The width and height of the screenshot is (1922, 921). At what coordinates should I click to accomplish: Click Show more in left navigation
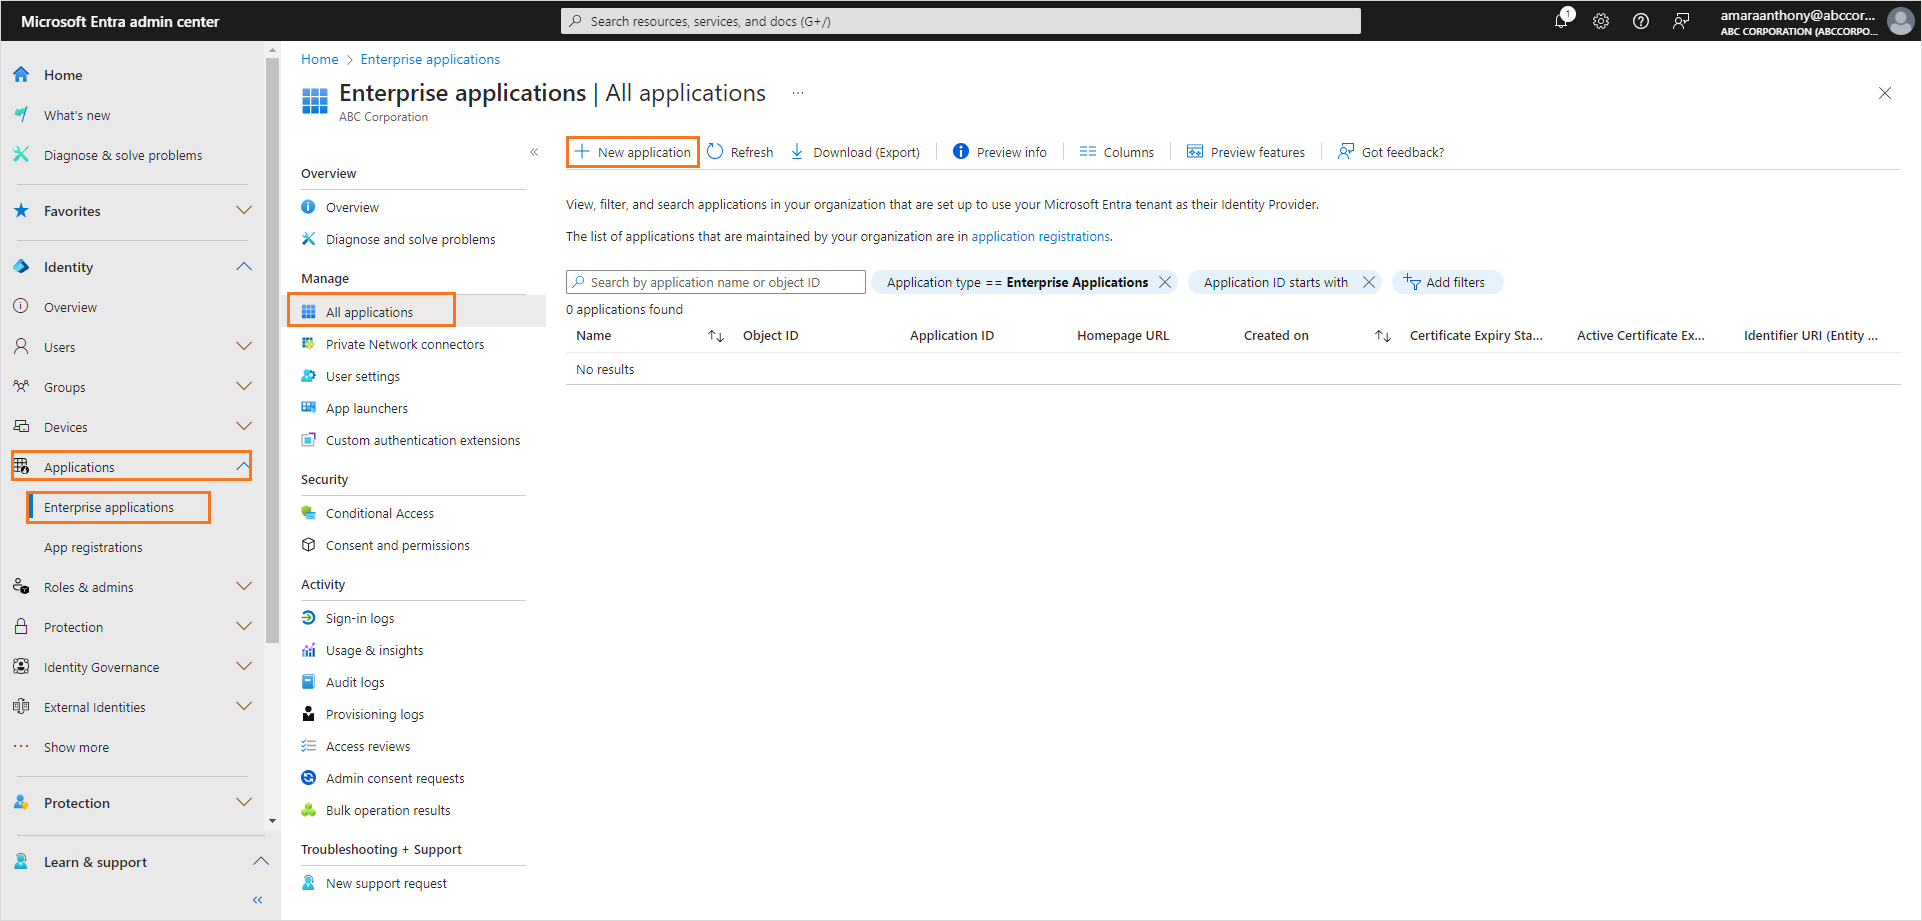[x=76, y=747]
